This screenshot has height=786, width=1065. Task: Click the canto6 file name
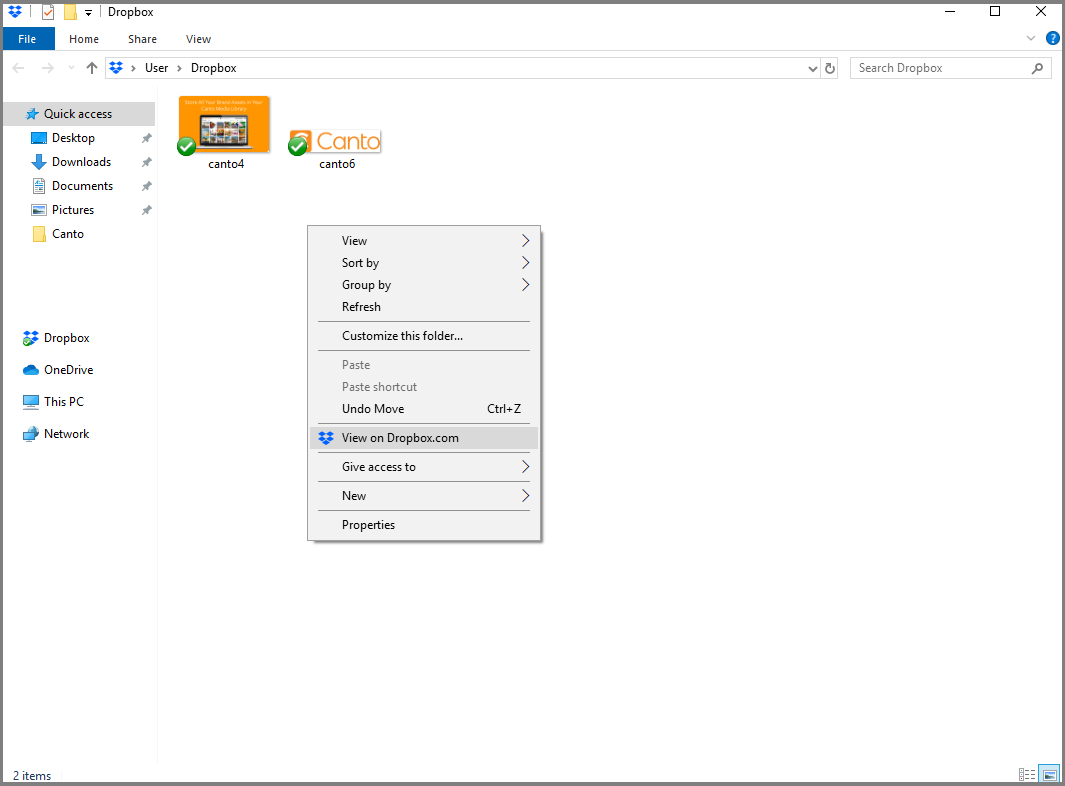click(337, 164)
